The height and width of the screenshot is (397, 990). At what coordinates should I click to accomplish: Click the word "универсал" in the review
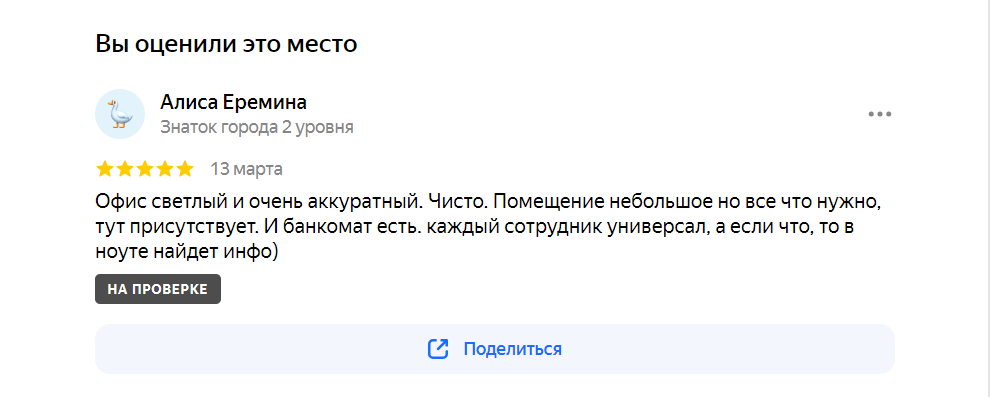point(659,227)
